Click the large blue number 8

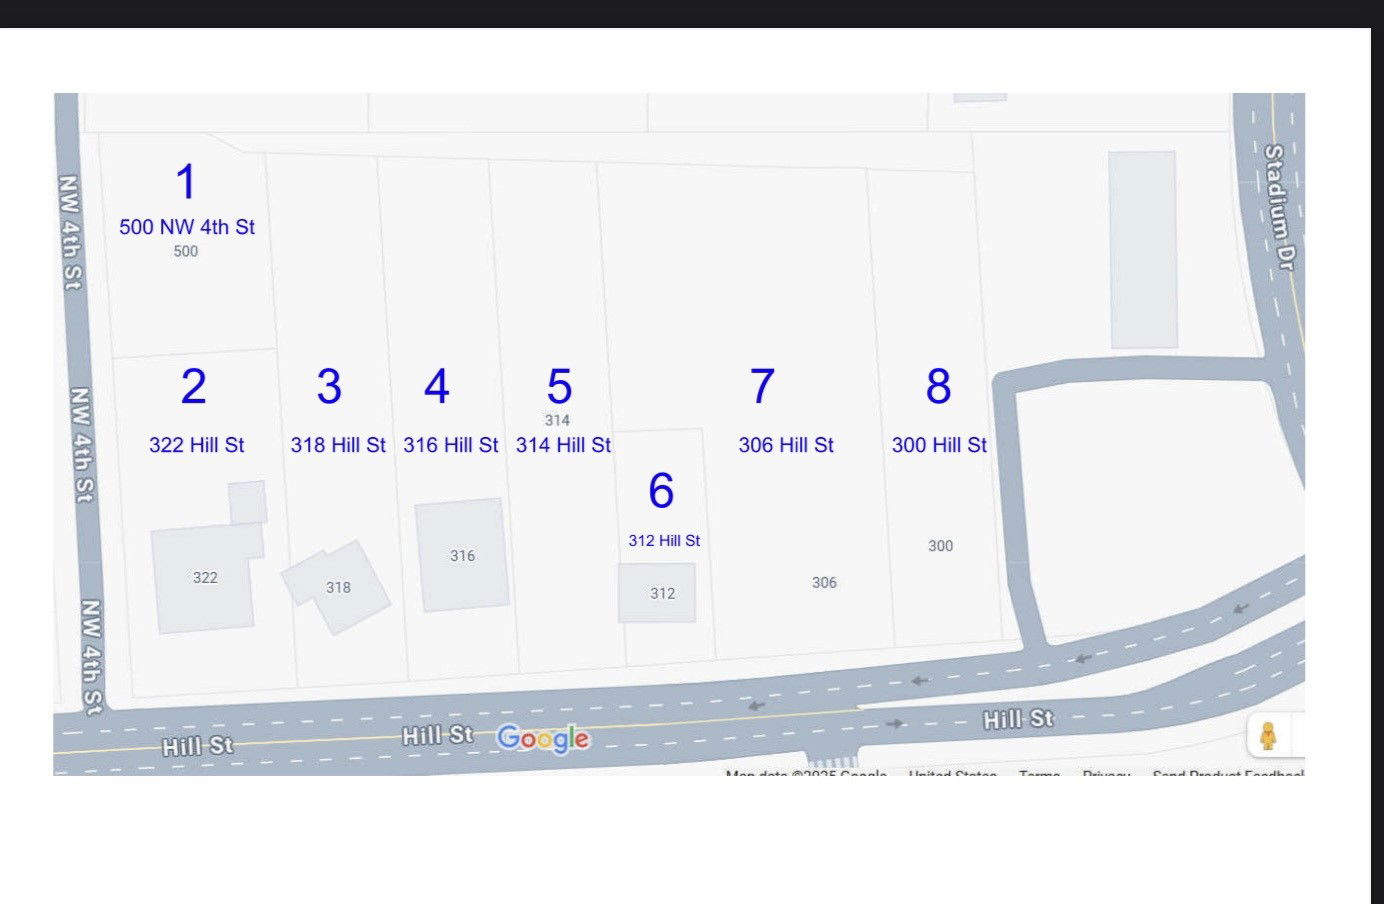click(x=938, y=386)
